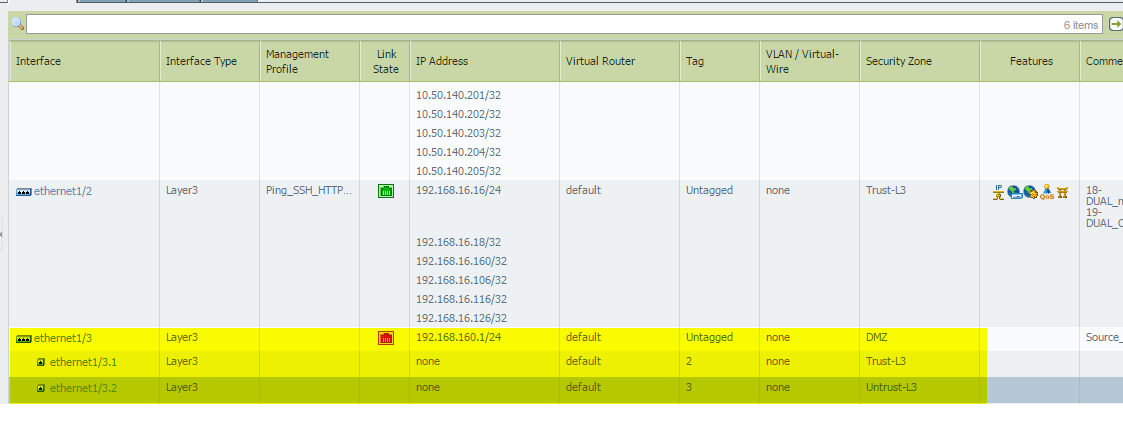Click the IP feature icon for ethernet1/2

point(998,192)
